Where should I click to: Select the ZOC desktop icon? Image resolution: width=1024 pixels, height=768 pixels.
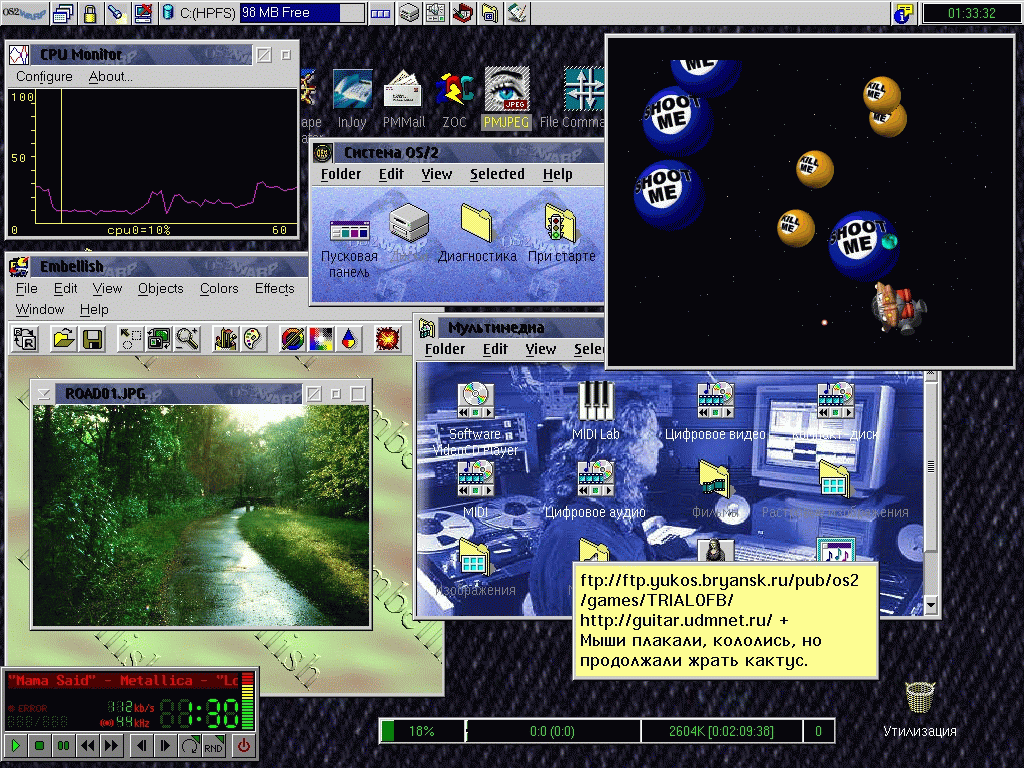pyautogui.click(x=455, y=99)
